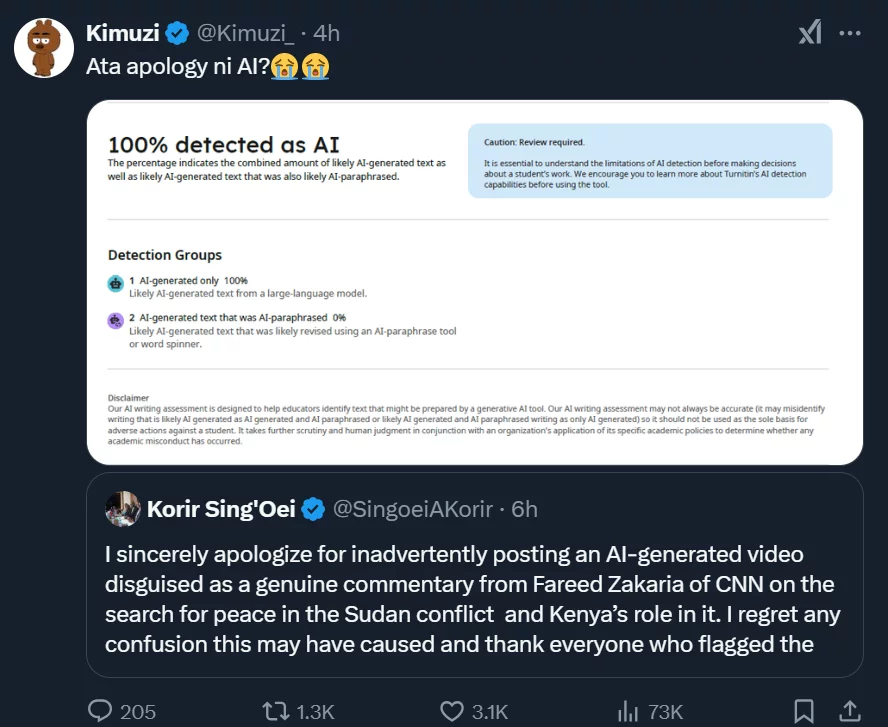Reply to the tweet via comment icon
Viewport: 888px width, 727px height.
100,711
